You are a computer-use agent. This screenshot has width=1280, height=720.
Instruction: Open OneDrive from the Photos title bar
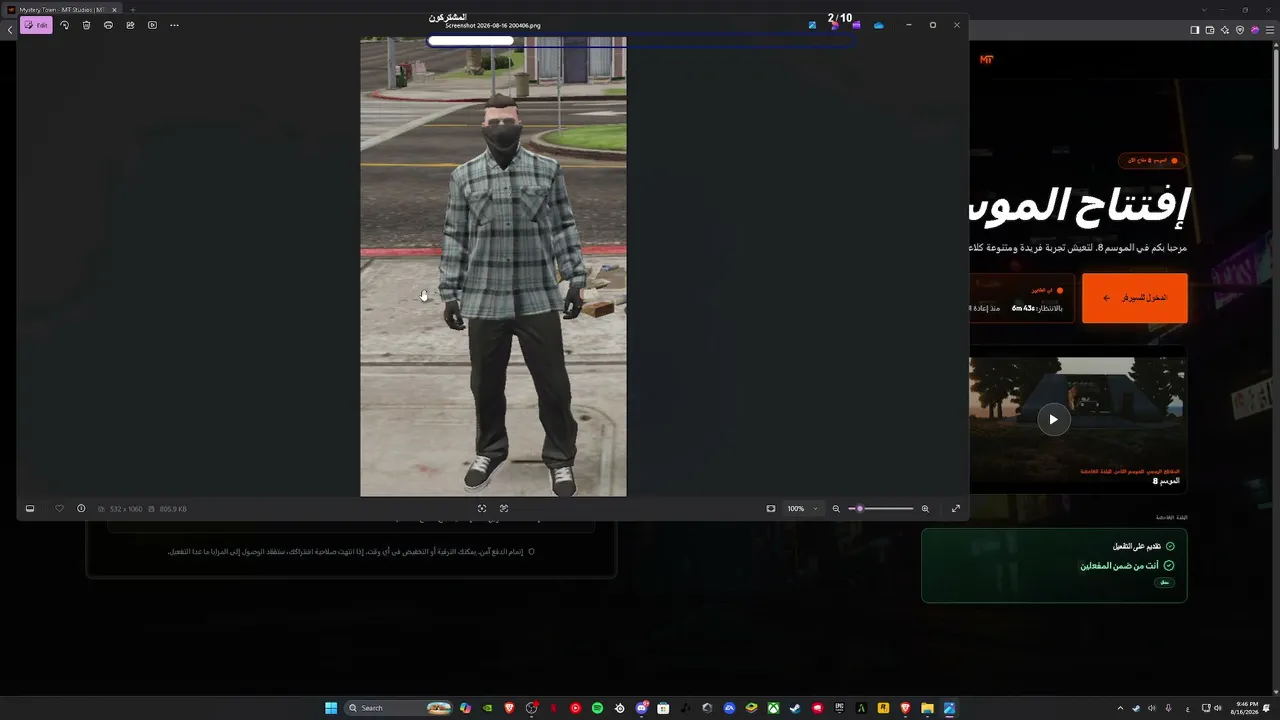point(879,25)
